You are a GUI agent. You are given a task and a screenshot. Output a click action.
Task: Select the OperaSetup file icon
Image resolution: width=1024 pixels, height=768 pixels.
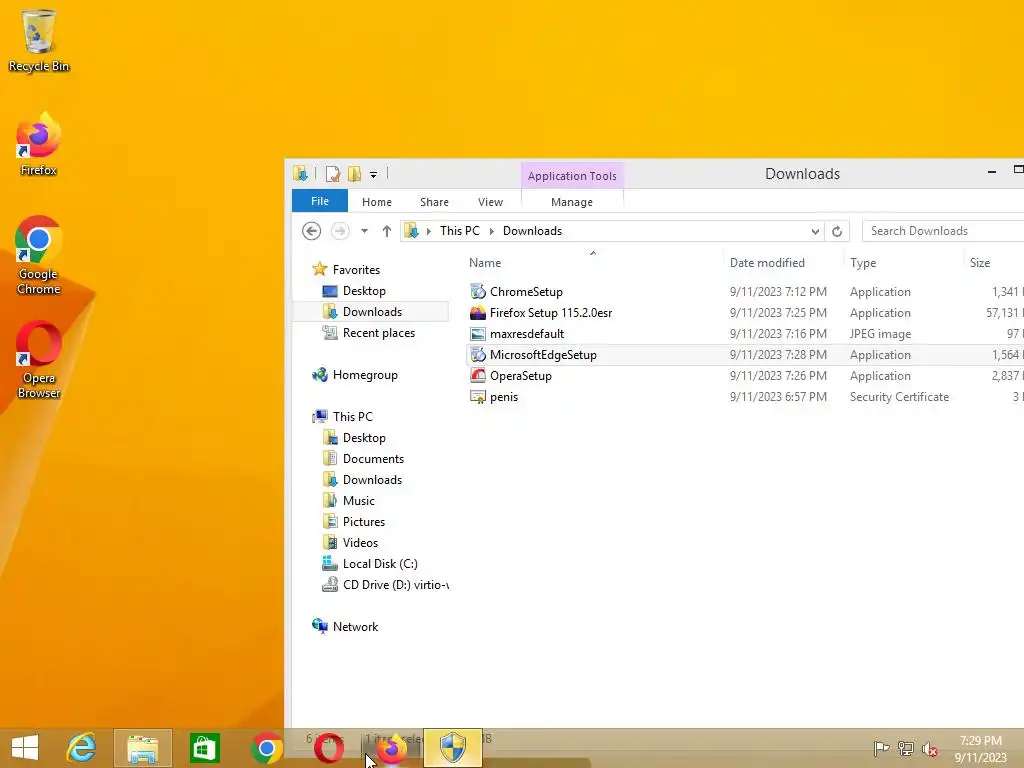point(478,376)
